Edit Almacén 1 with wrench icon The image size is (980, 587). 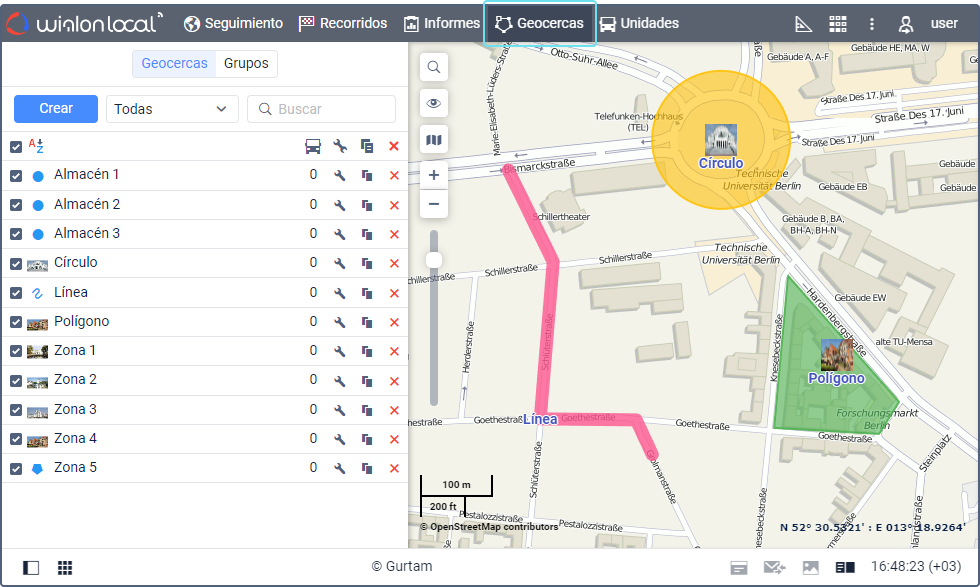(340, 176)
